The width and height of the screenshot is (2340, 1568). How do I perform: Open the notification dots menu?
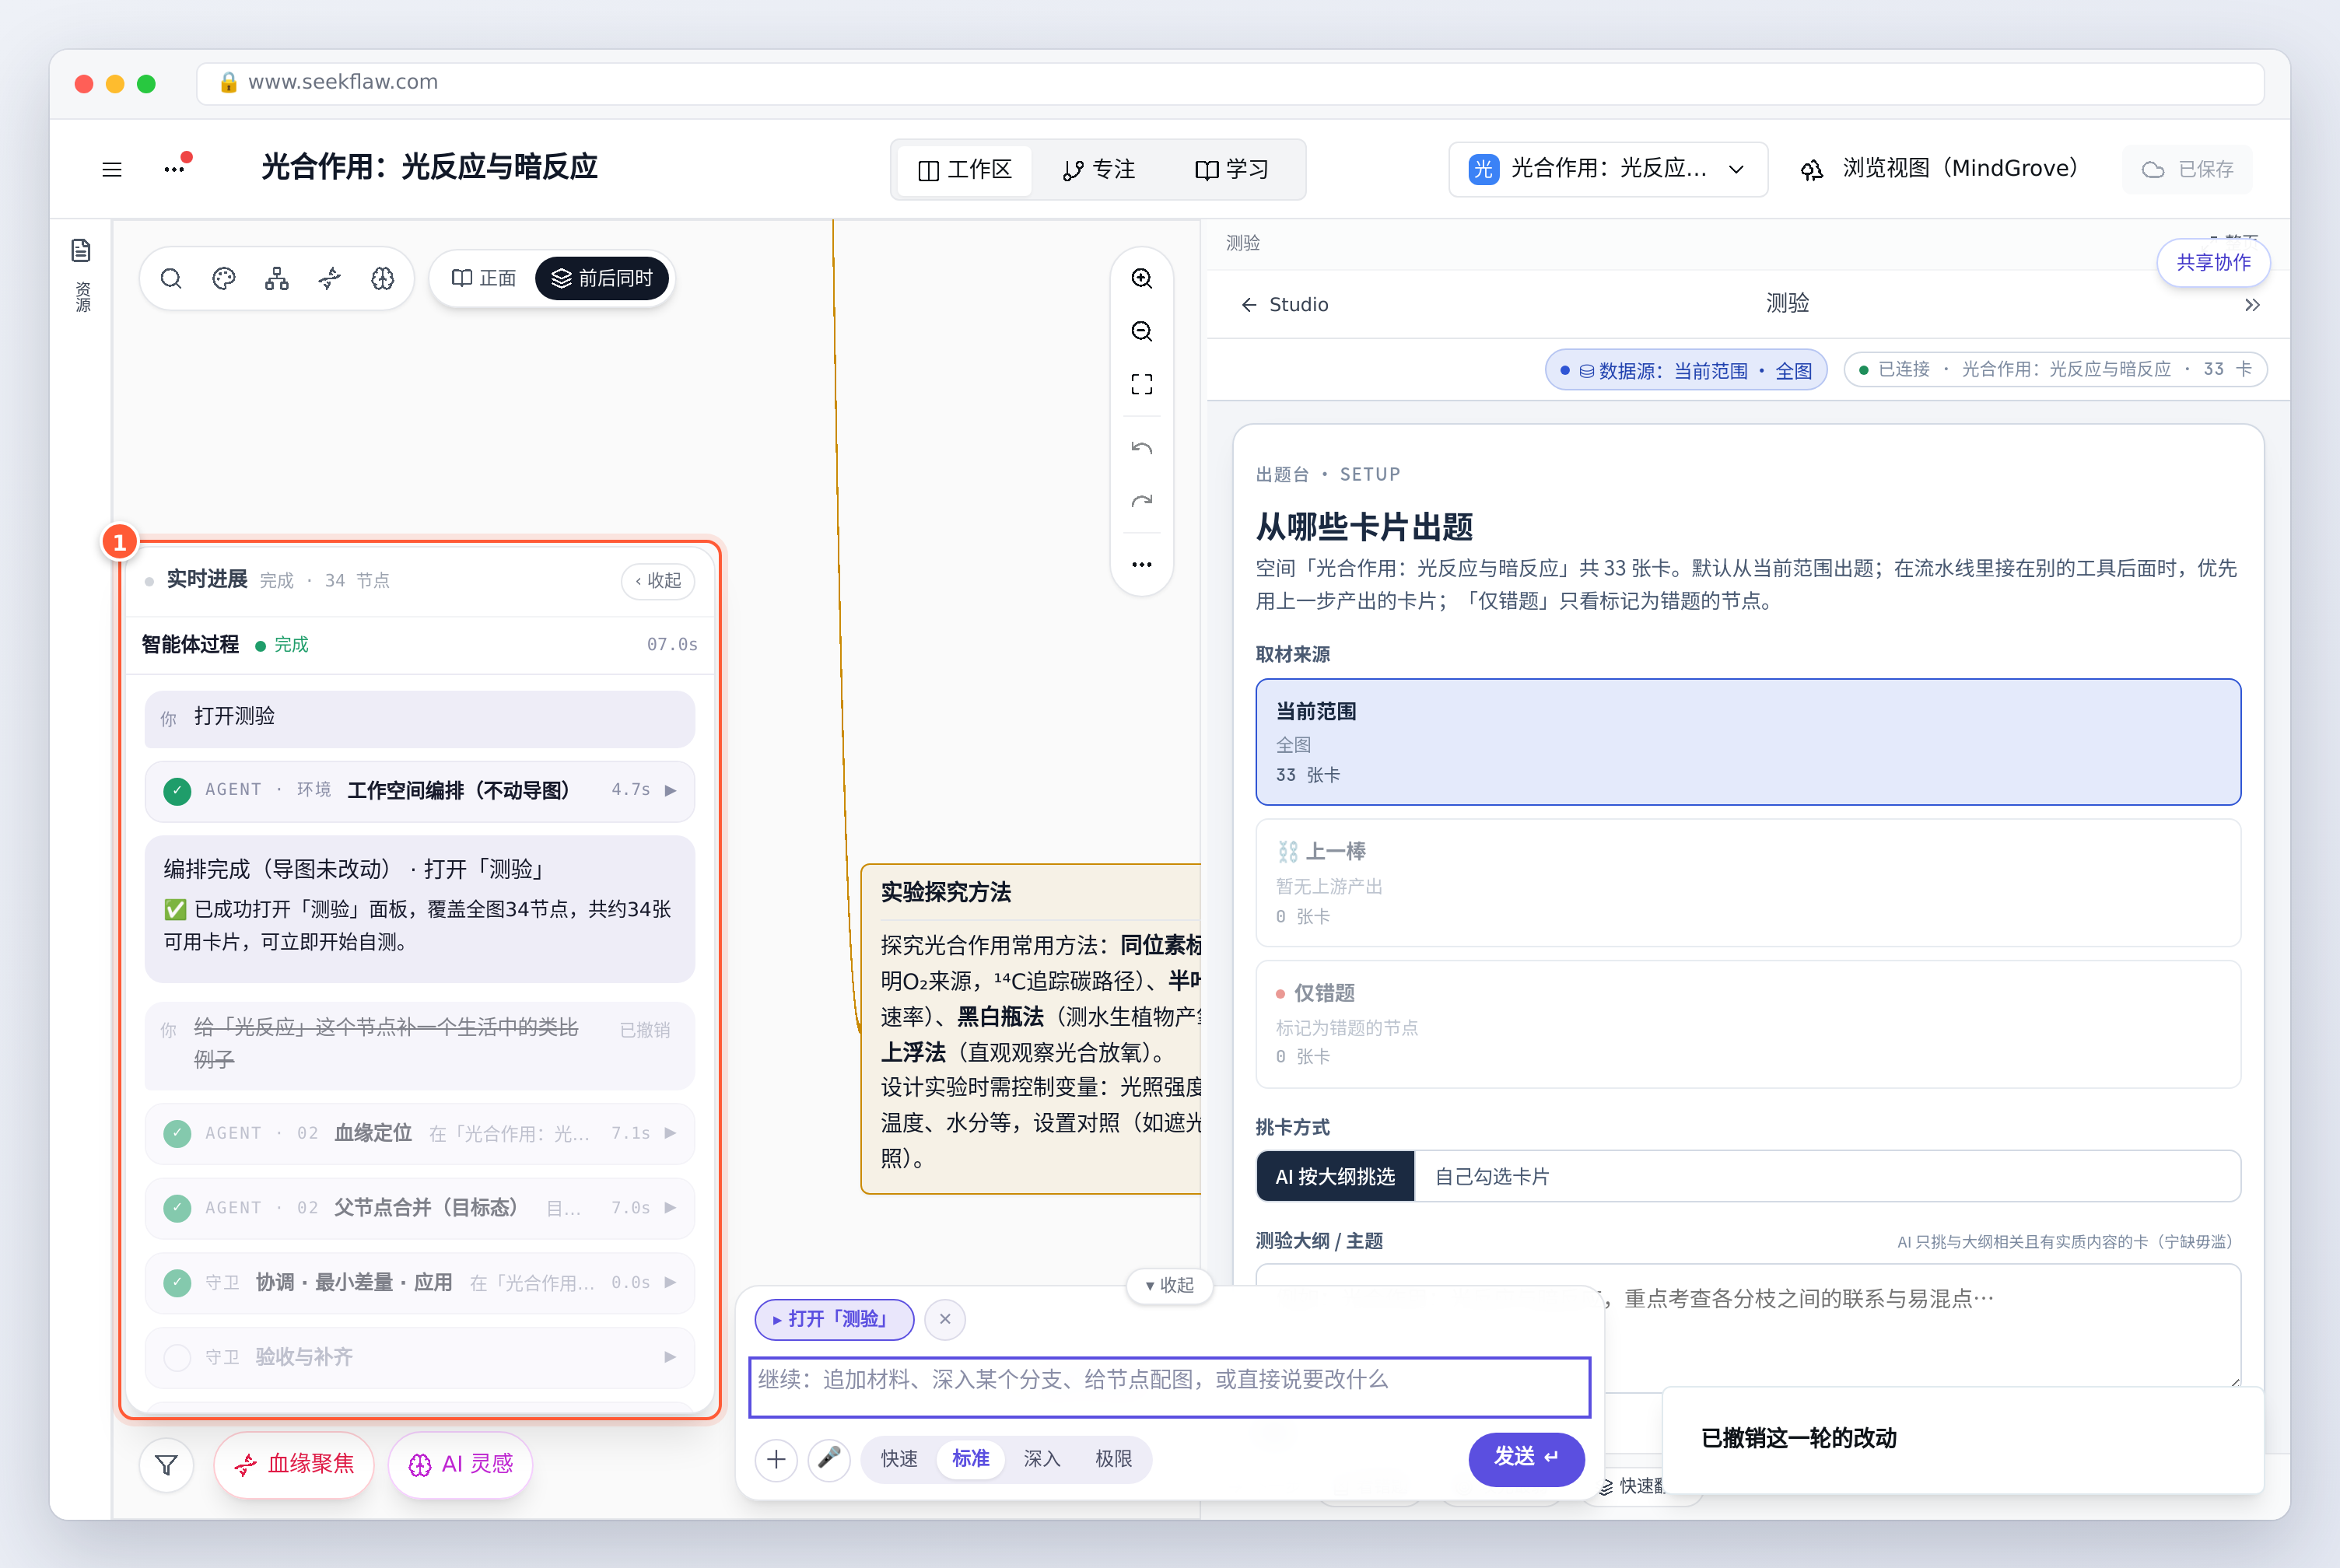point(176,167)
